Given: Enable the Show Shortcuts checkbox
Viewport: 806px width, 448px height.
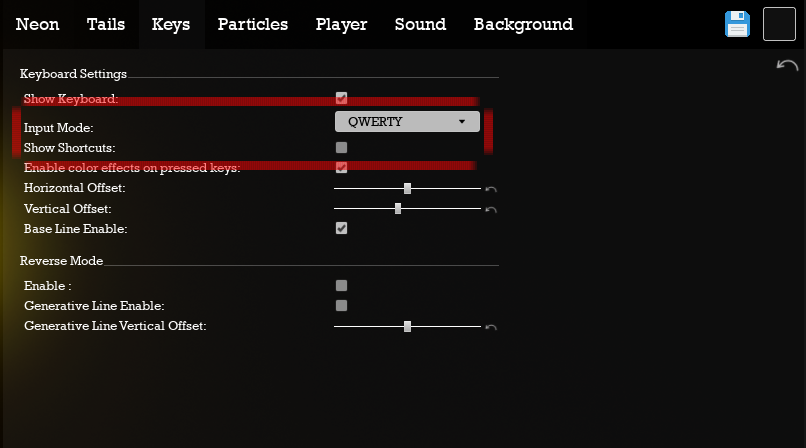Looking at the screenshot, I should point(341,147).
